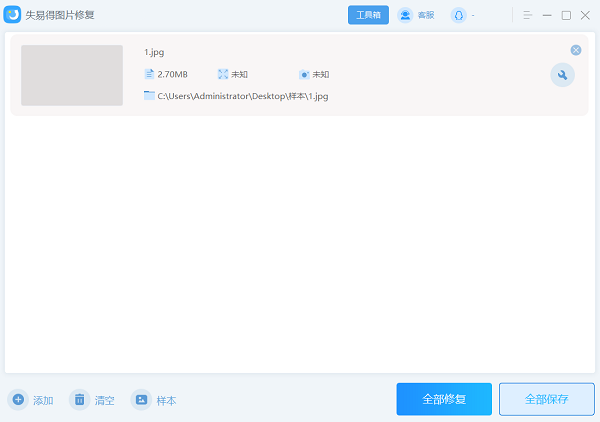Select the file path C:\Users\Administrator\Desktop\样本\1.jpg

coord(243,96)
